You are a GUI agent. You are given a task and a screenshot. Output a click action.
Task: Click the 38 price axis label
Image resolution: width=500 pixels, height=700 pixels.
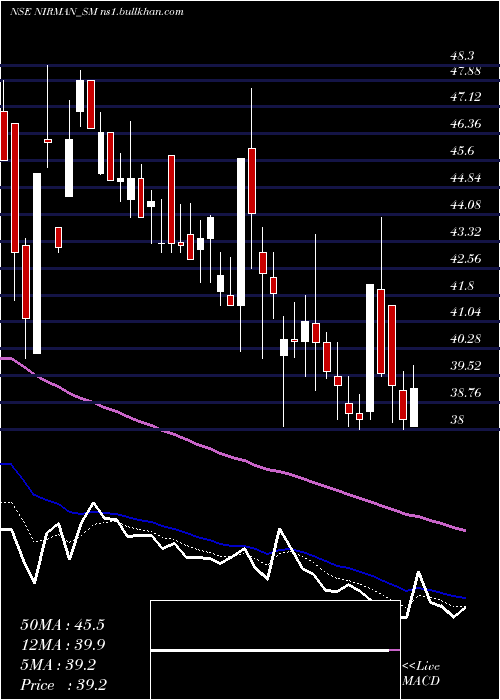click(458, 420)
